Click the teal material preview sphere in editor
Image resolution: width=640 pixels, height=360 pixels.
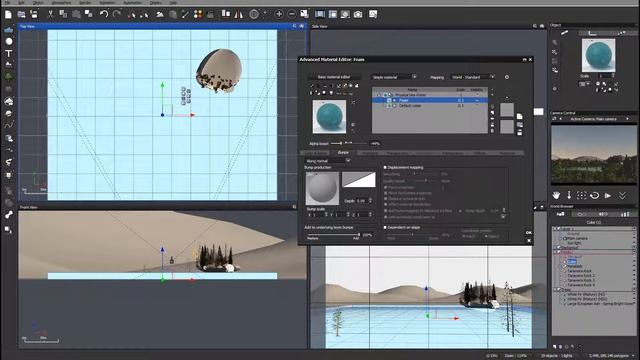click(x=329, y=117)
